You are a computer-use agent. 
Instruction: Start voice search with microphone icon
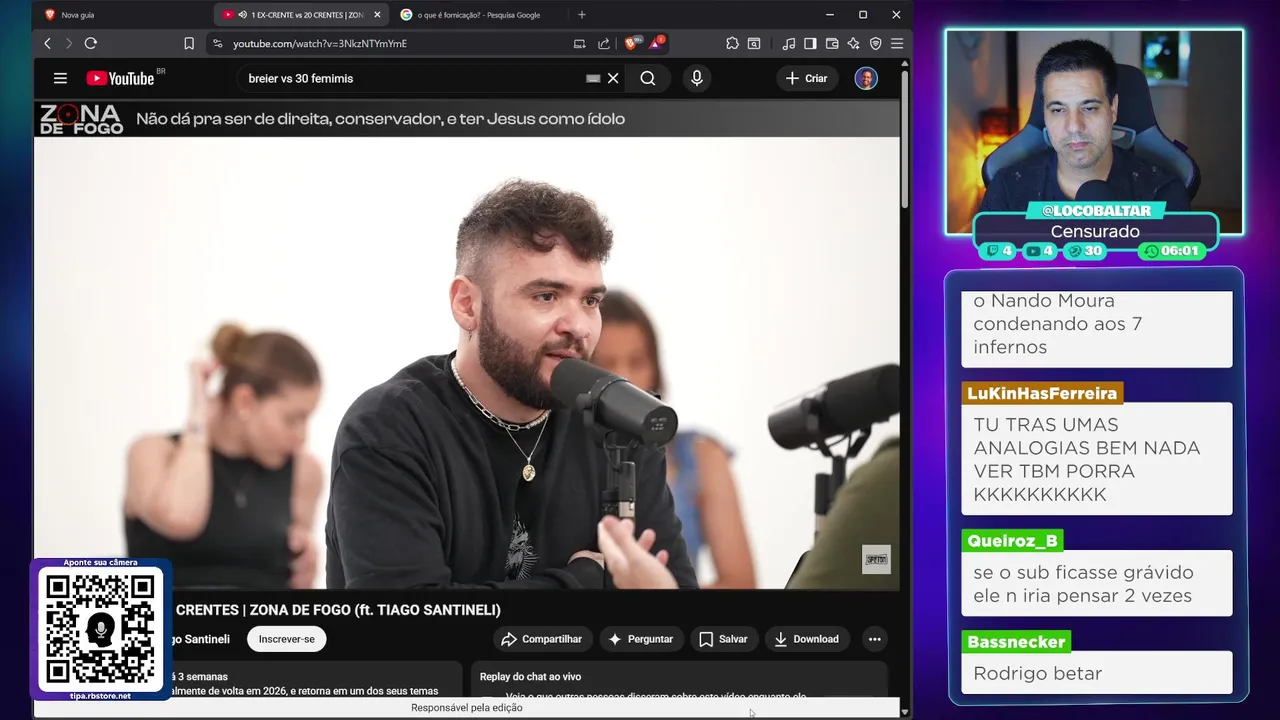tap(697, 78)
